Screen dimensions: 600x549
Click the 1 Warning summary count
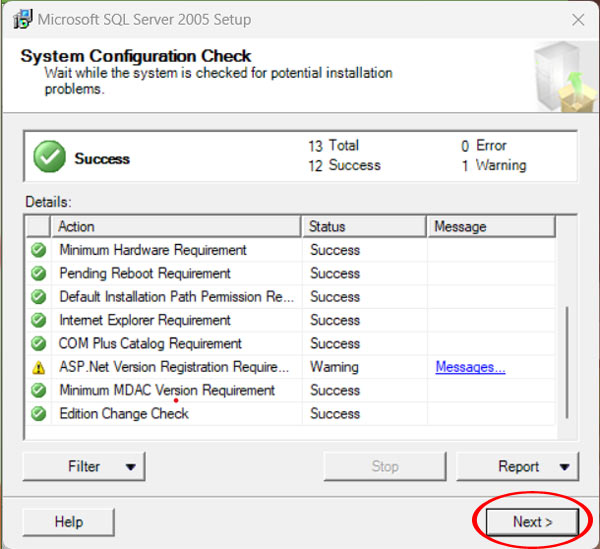494,165
